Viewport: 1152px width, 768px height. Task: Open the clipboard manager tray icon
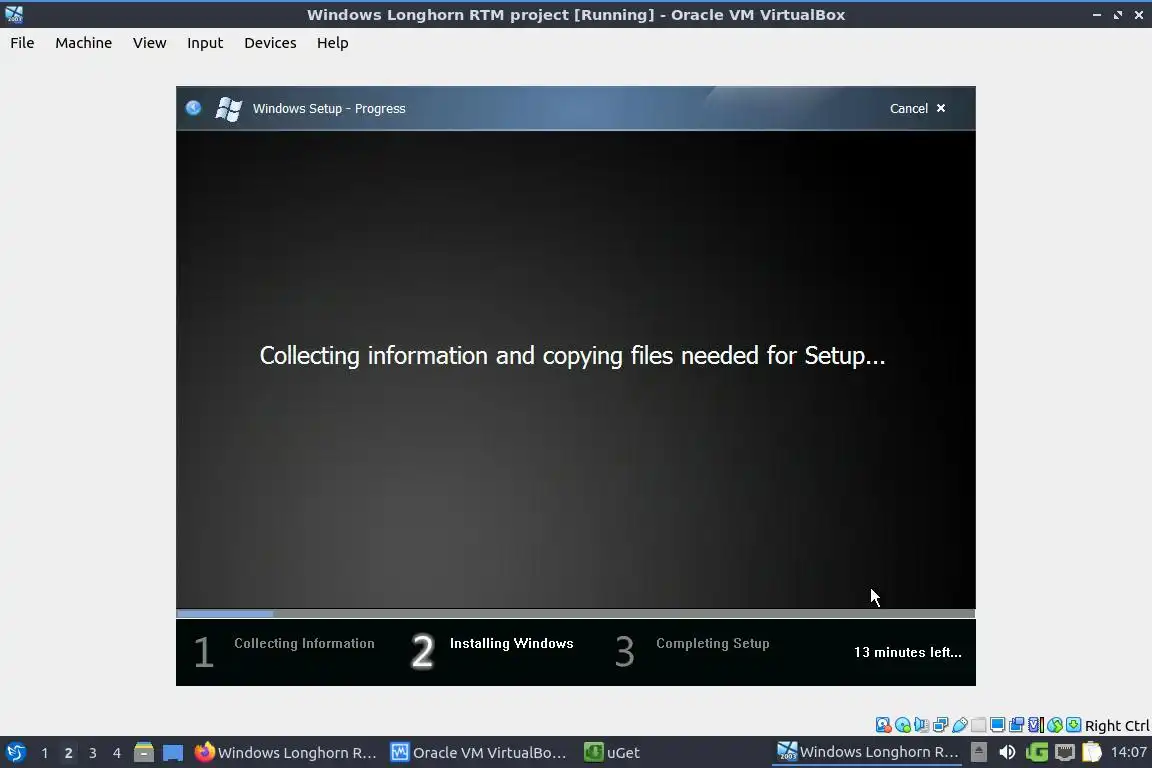(x=1092, y=752)
